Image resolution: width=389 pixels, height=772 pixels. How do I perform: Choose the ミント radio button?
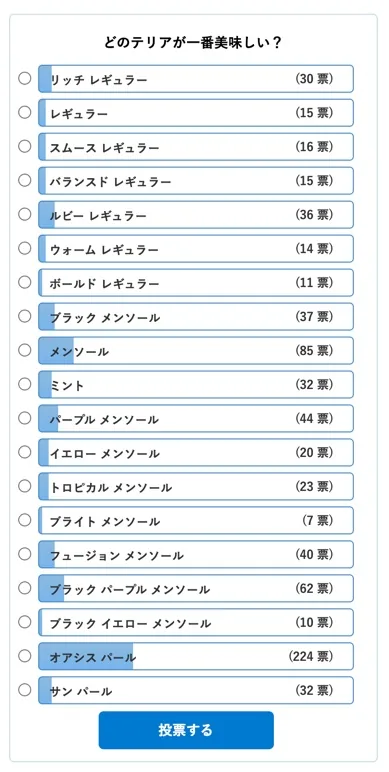pos(25,384)
